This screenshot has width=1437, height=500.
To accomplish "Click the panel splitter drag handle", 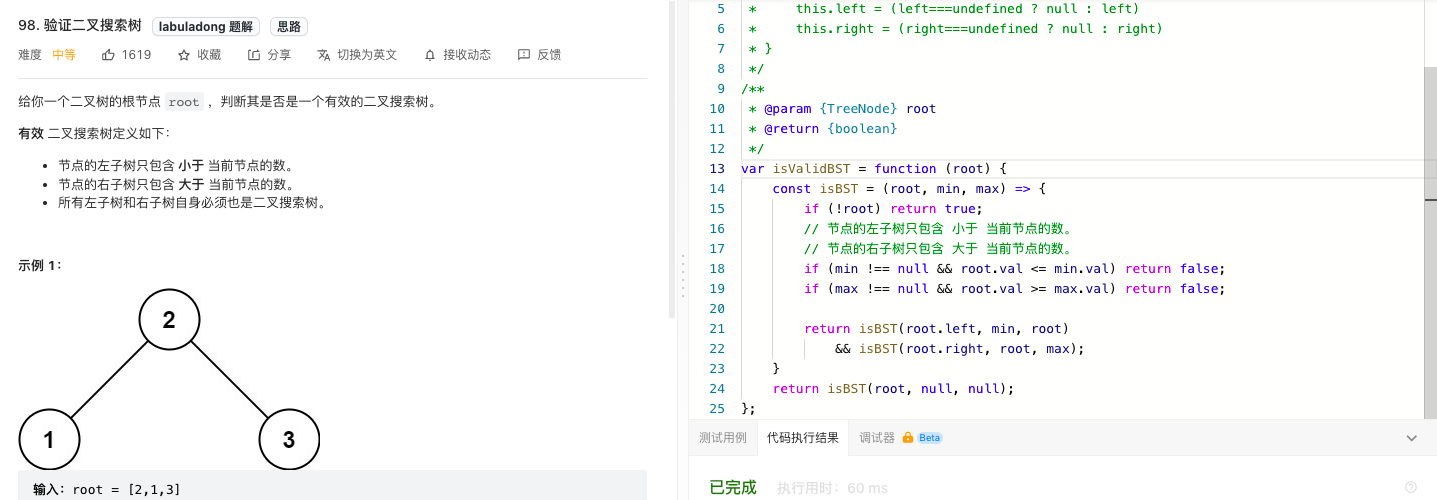I will tap(683, 276).
